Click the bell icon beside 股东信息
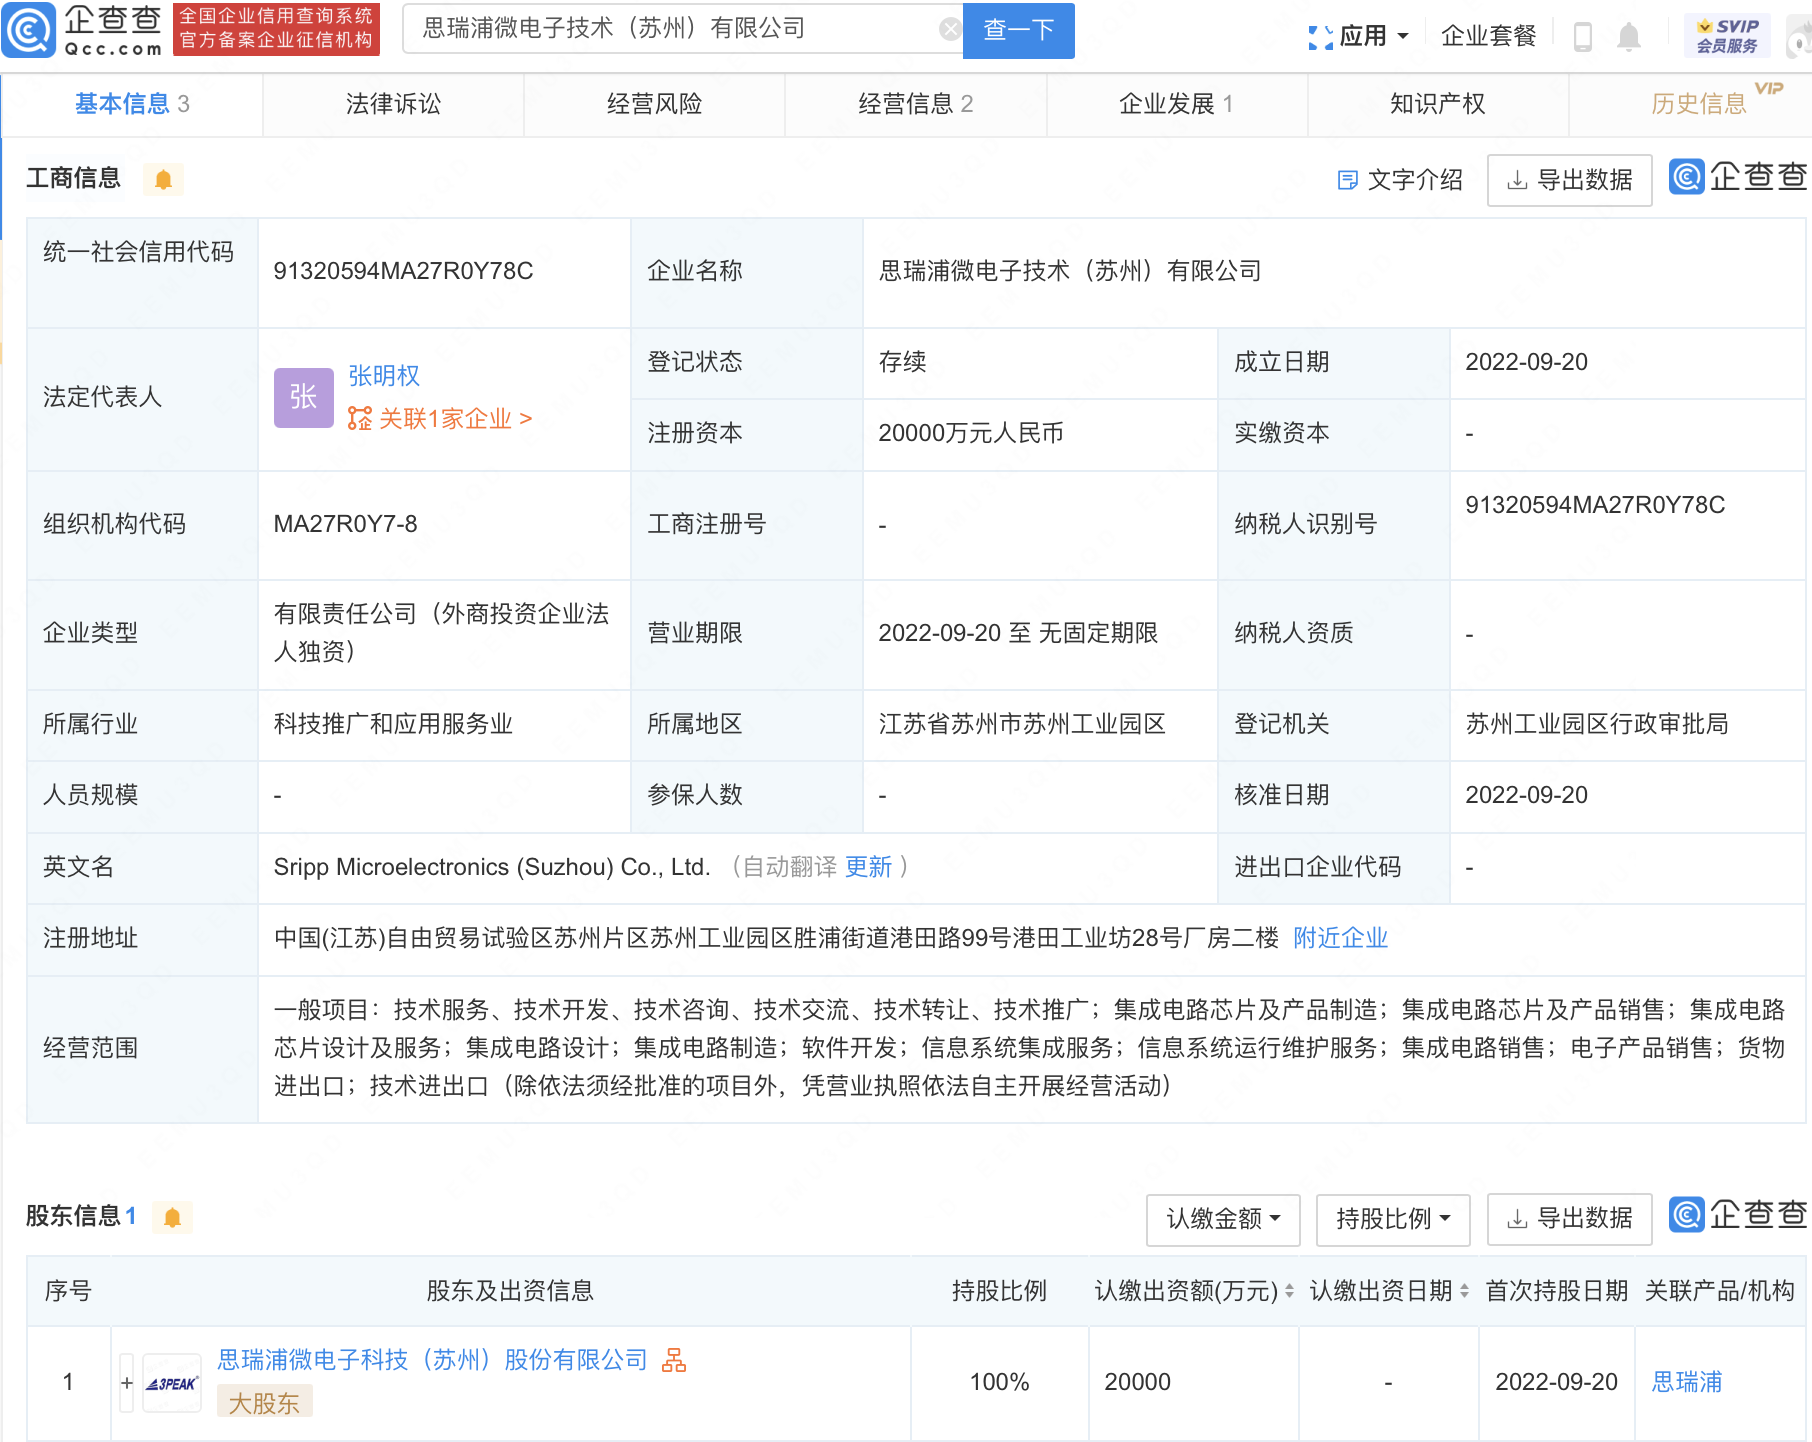Screen dimensions: 1812x1442 click(x=172, y=1217)
